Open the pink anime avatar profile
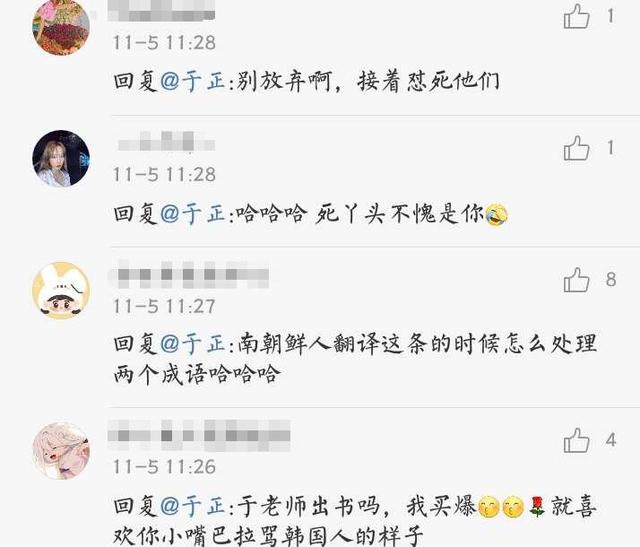Screen dimensions: 640x547 [x=61, y=451]
